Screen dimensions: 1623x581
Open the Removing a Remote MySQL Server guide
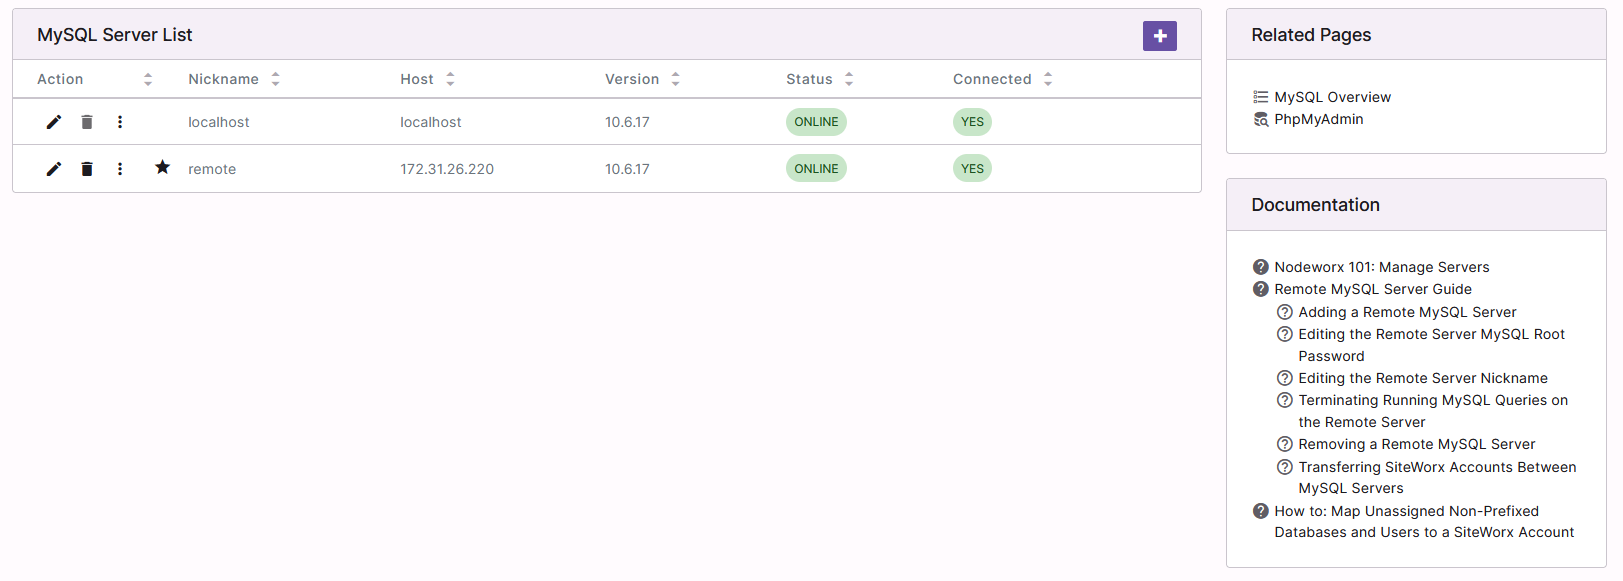(1417, 443)
